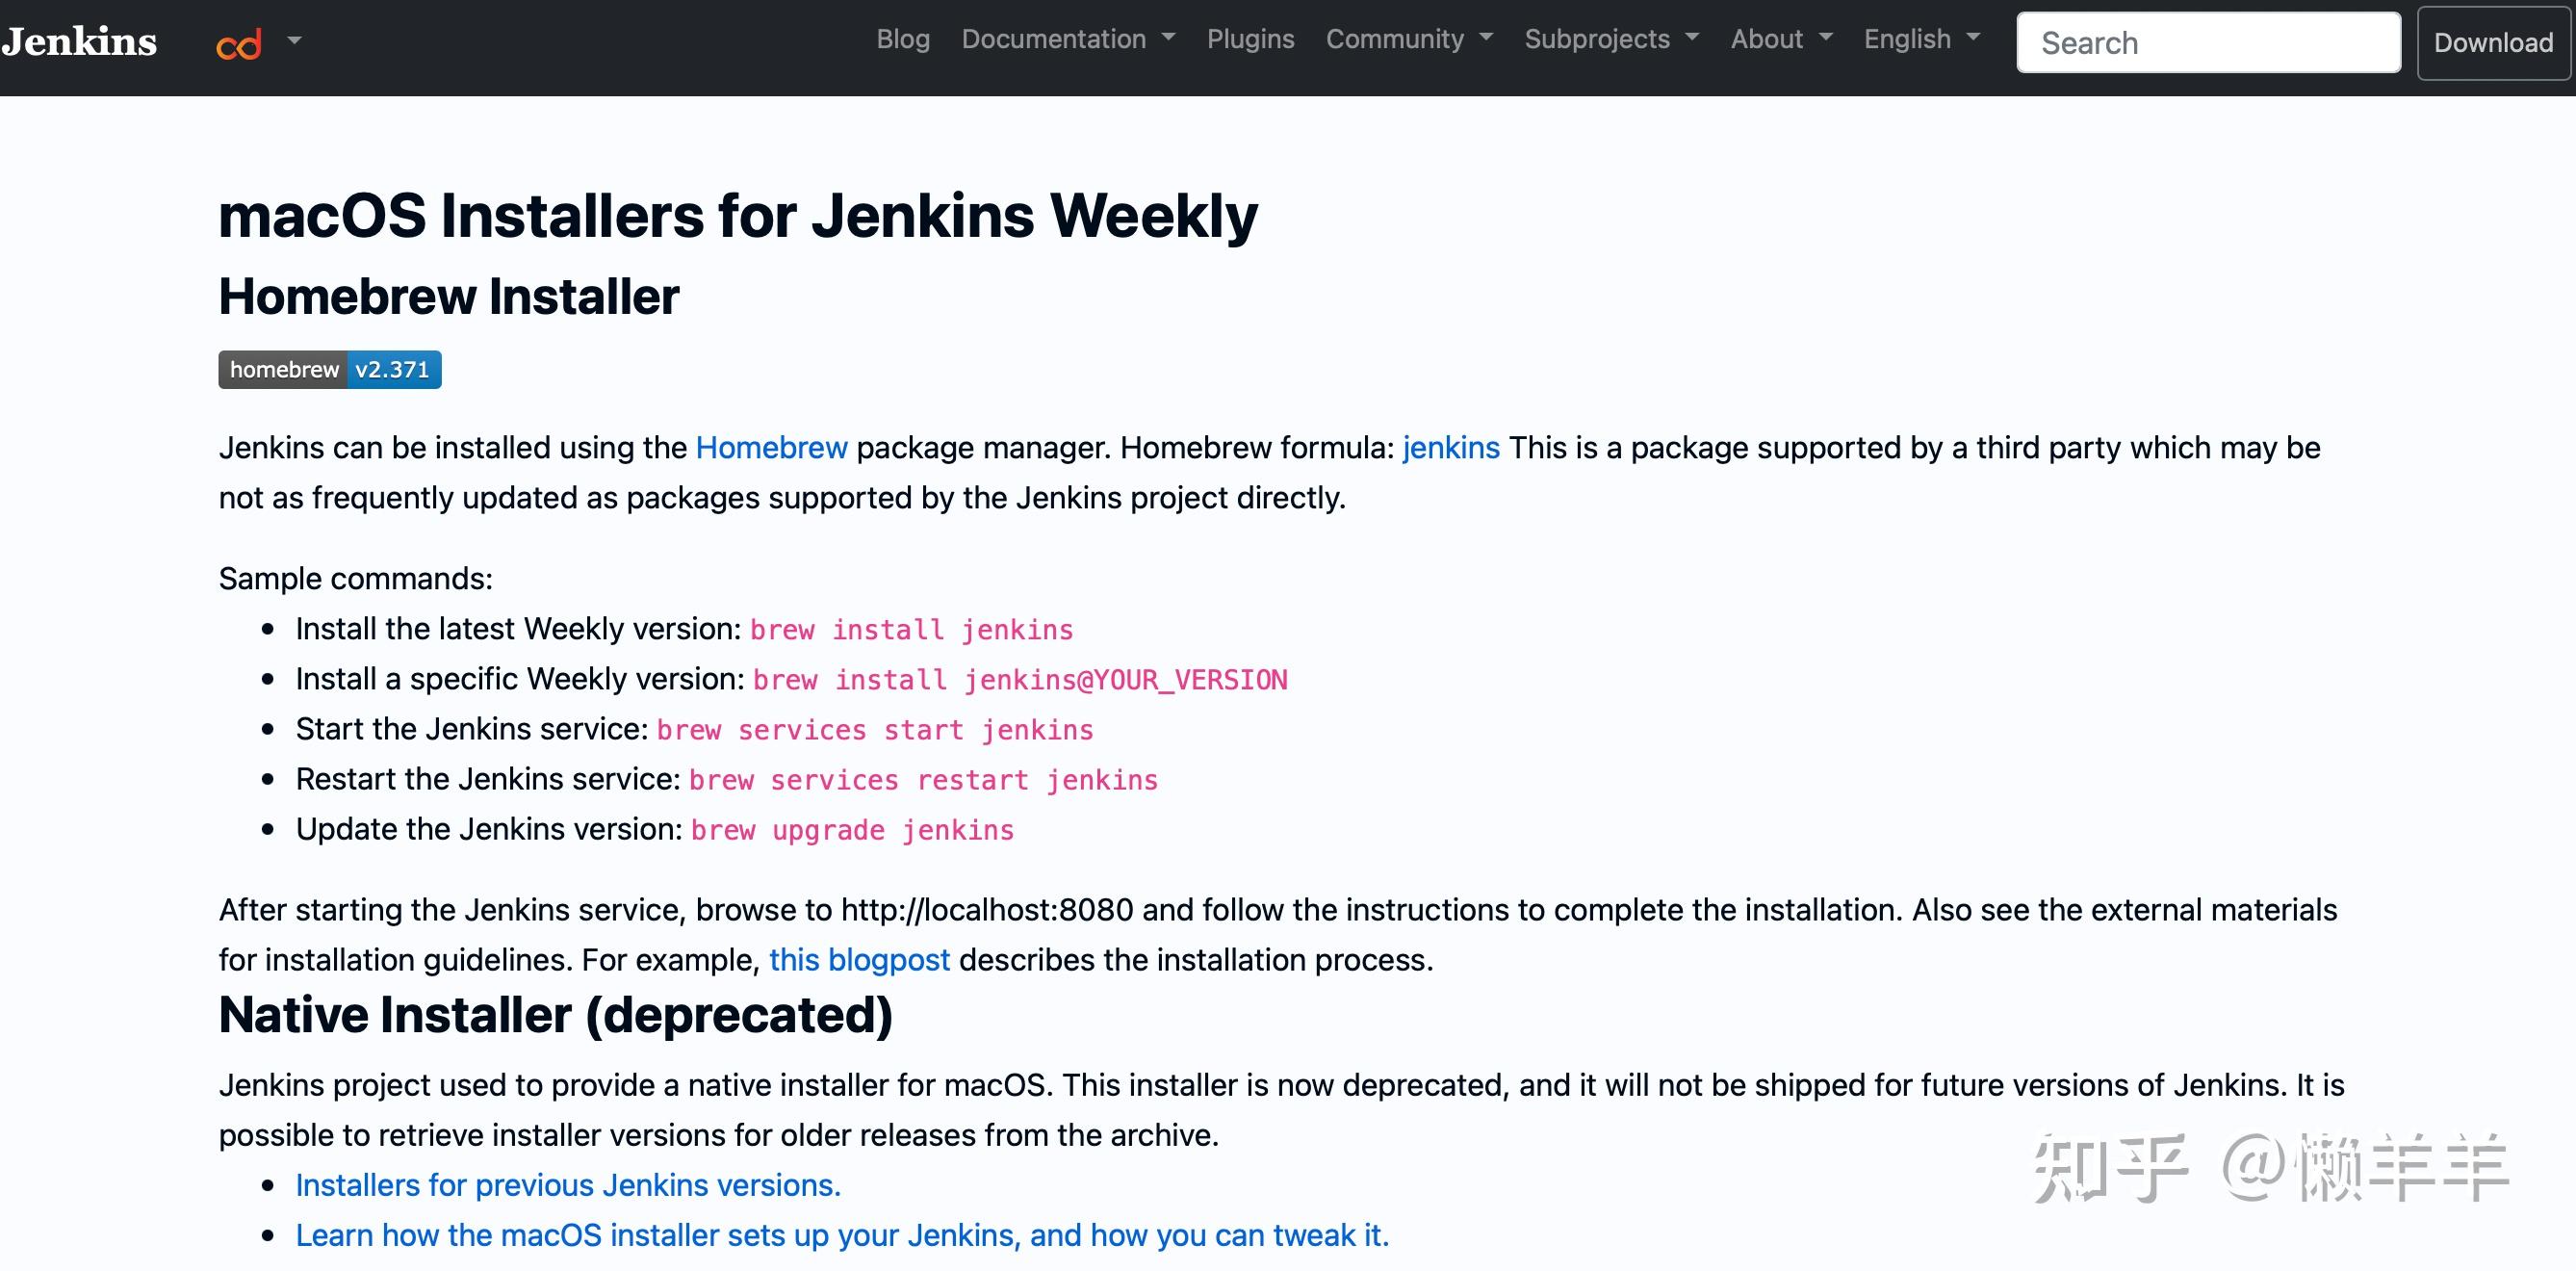The image size is (2576, 1271).
Task: Click the macOS installer setup tweak link
Action: point(842,1235)
